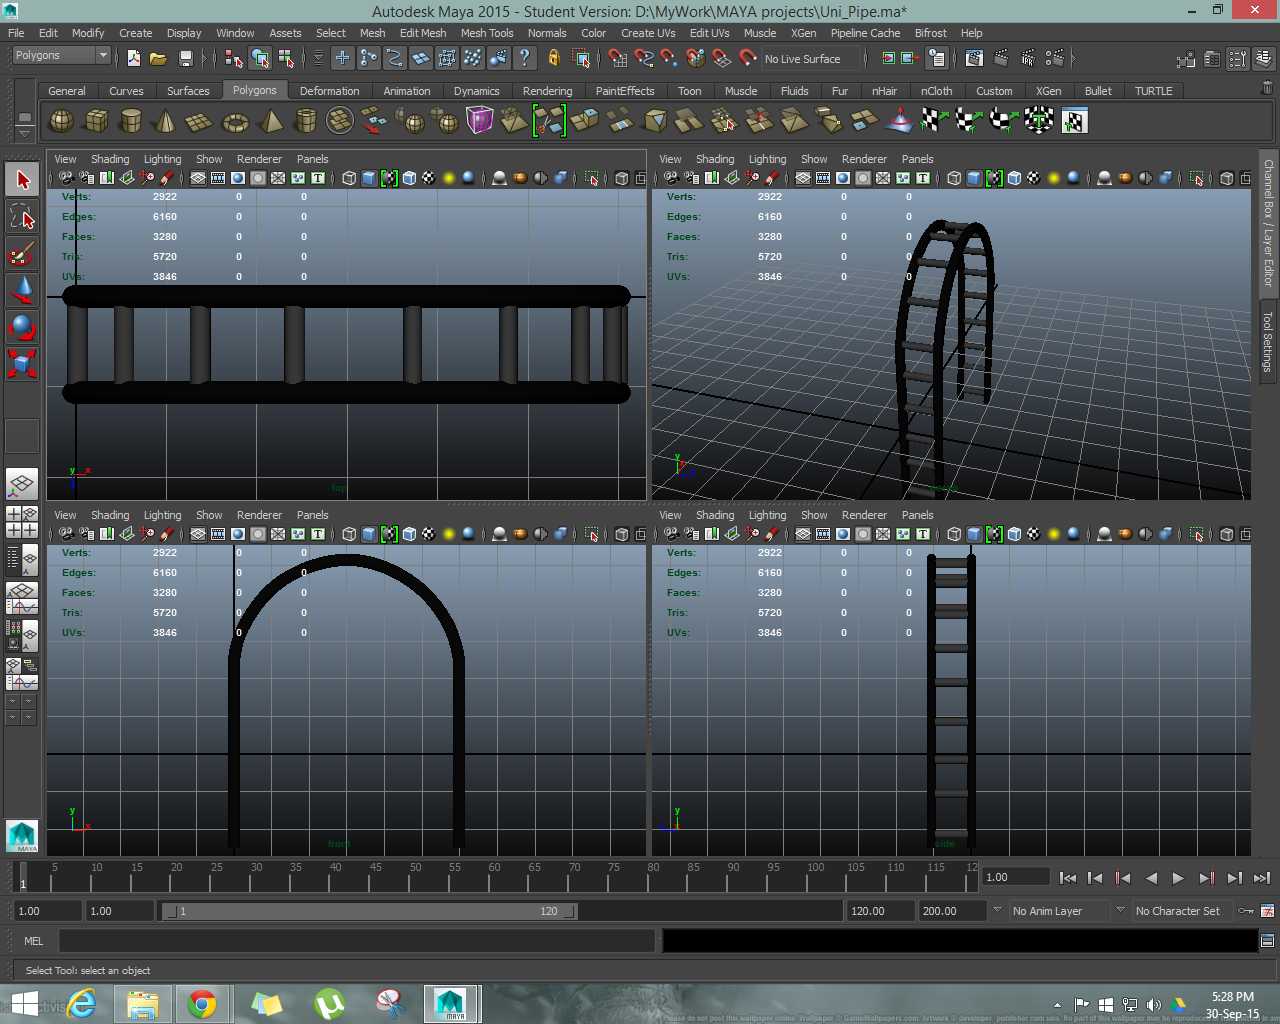Image resolution: width=1280 pixels, height=1024 pixels.
Task: Activate the Rotate tool in toolbox
Action: pyautogui.click(x=22, y=327)
